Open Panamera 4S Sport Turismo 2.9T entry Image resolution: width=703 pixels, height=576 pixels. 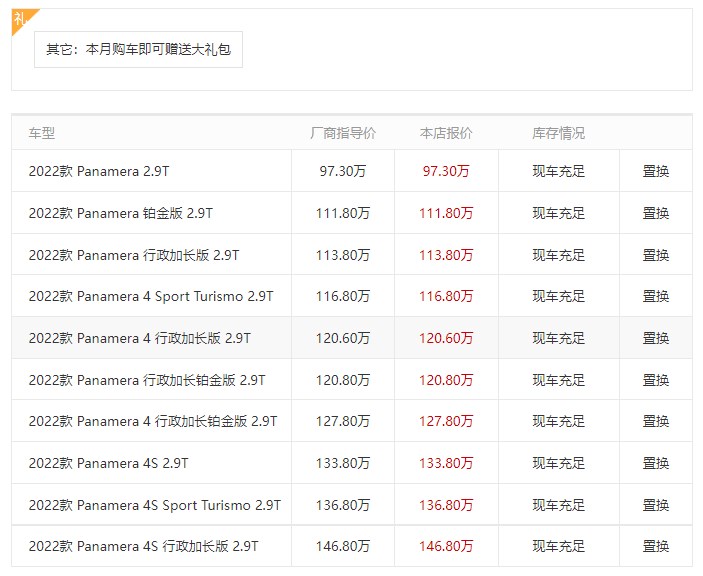155,505
